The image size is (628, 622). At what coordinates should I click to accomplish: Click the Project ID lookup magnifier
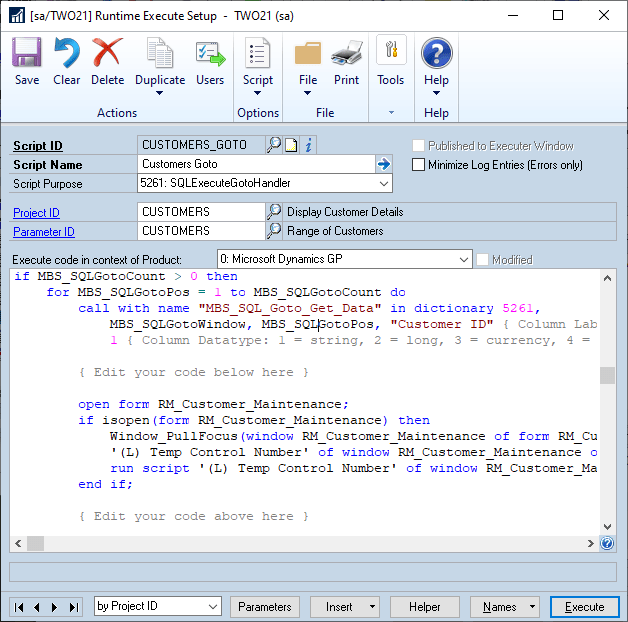tap(274, 211)
